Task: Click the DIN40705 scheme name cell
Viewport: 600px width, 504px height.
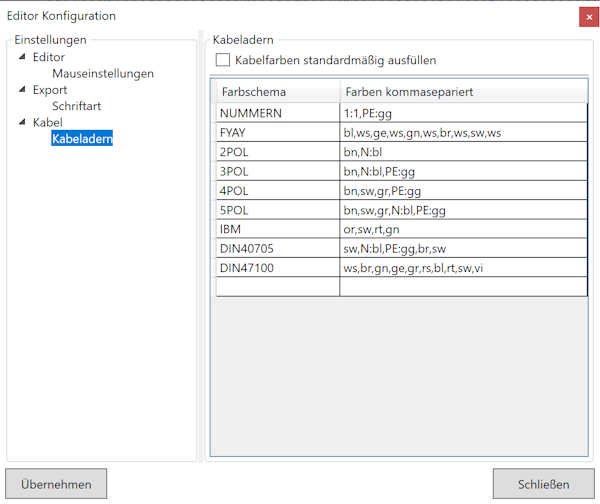Action: pos(277,248)
